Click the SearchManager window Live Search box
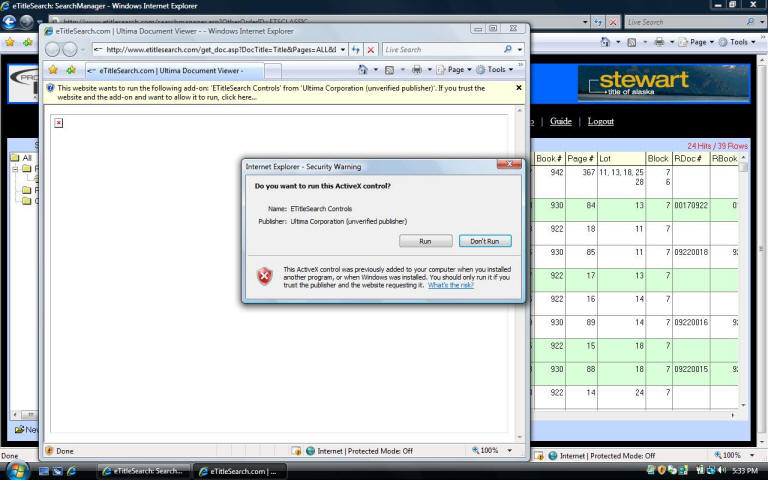Viewport: 768px width, 480px height. [686, 22]
